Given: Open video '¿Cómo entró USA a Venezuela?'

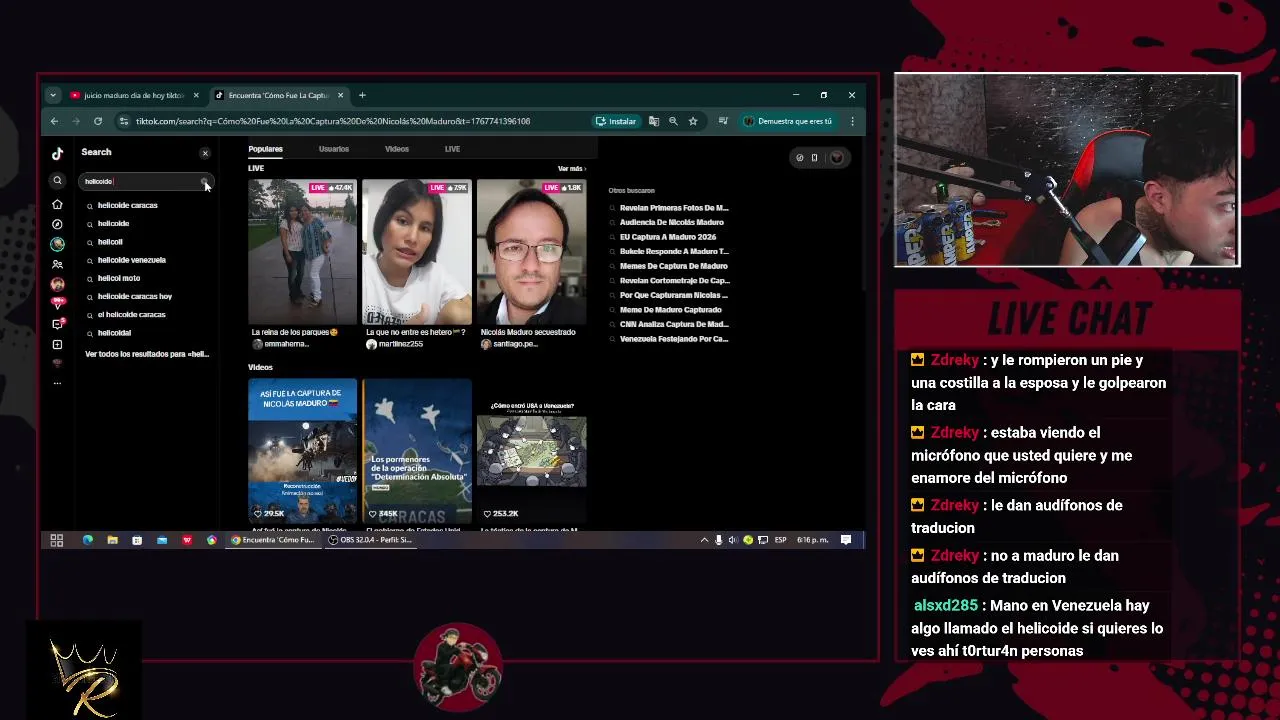Looking at the screenshot, I should [531, 451].
